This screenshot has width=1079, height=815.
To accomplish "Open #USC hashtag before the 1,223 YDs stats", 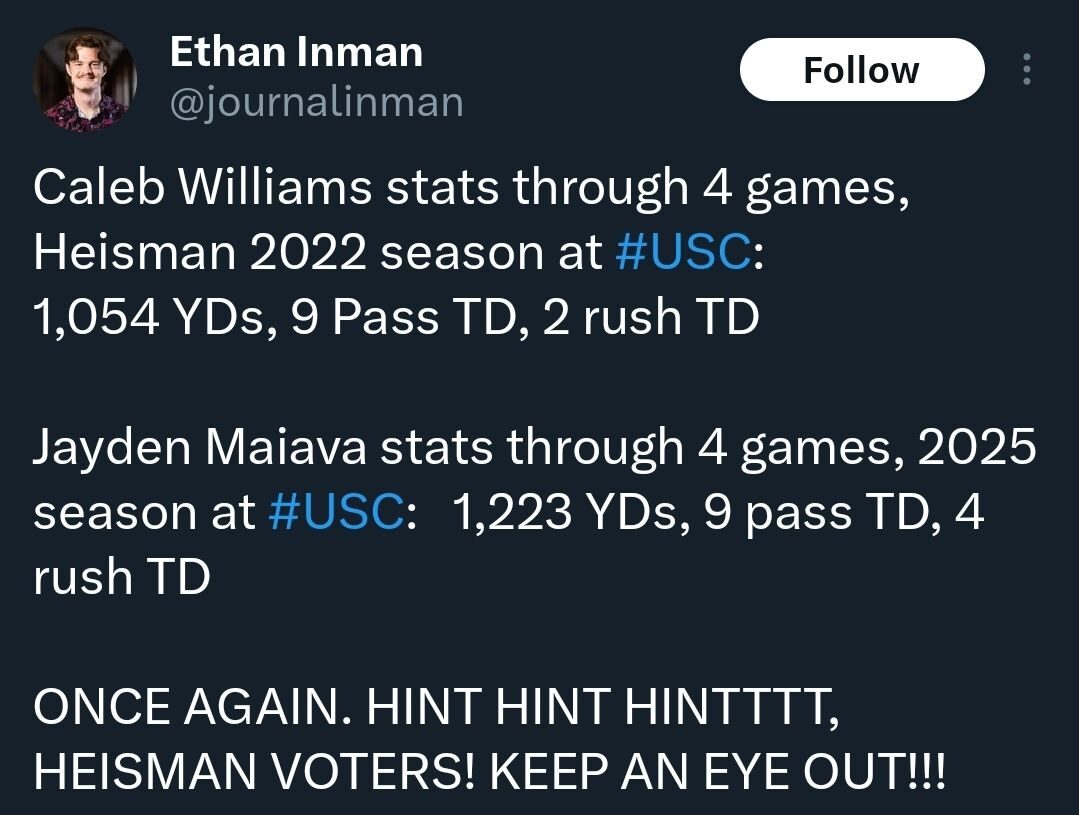I will (337, 513).
